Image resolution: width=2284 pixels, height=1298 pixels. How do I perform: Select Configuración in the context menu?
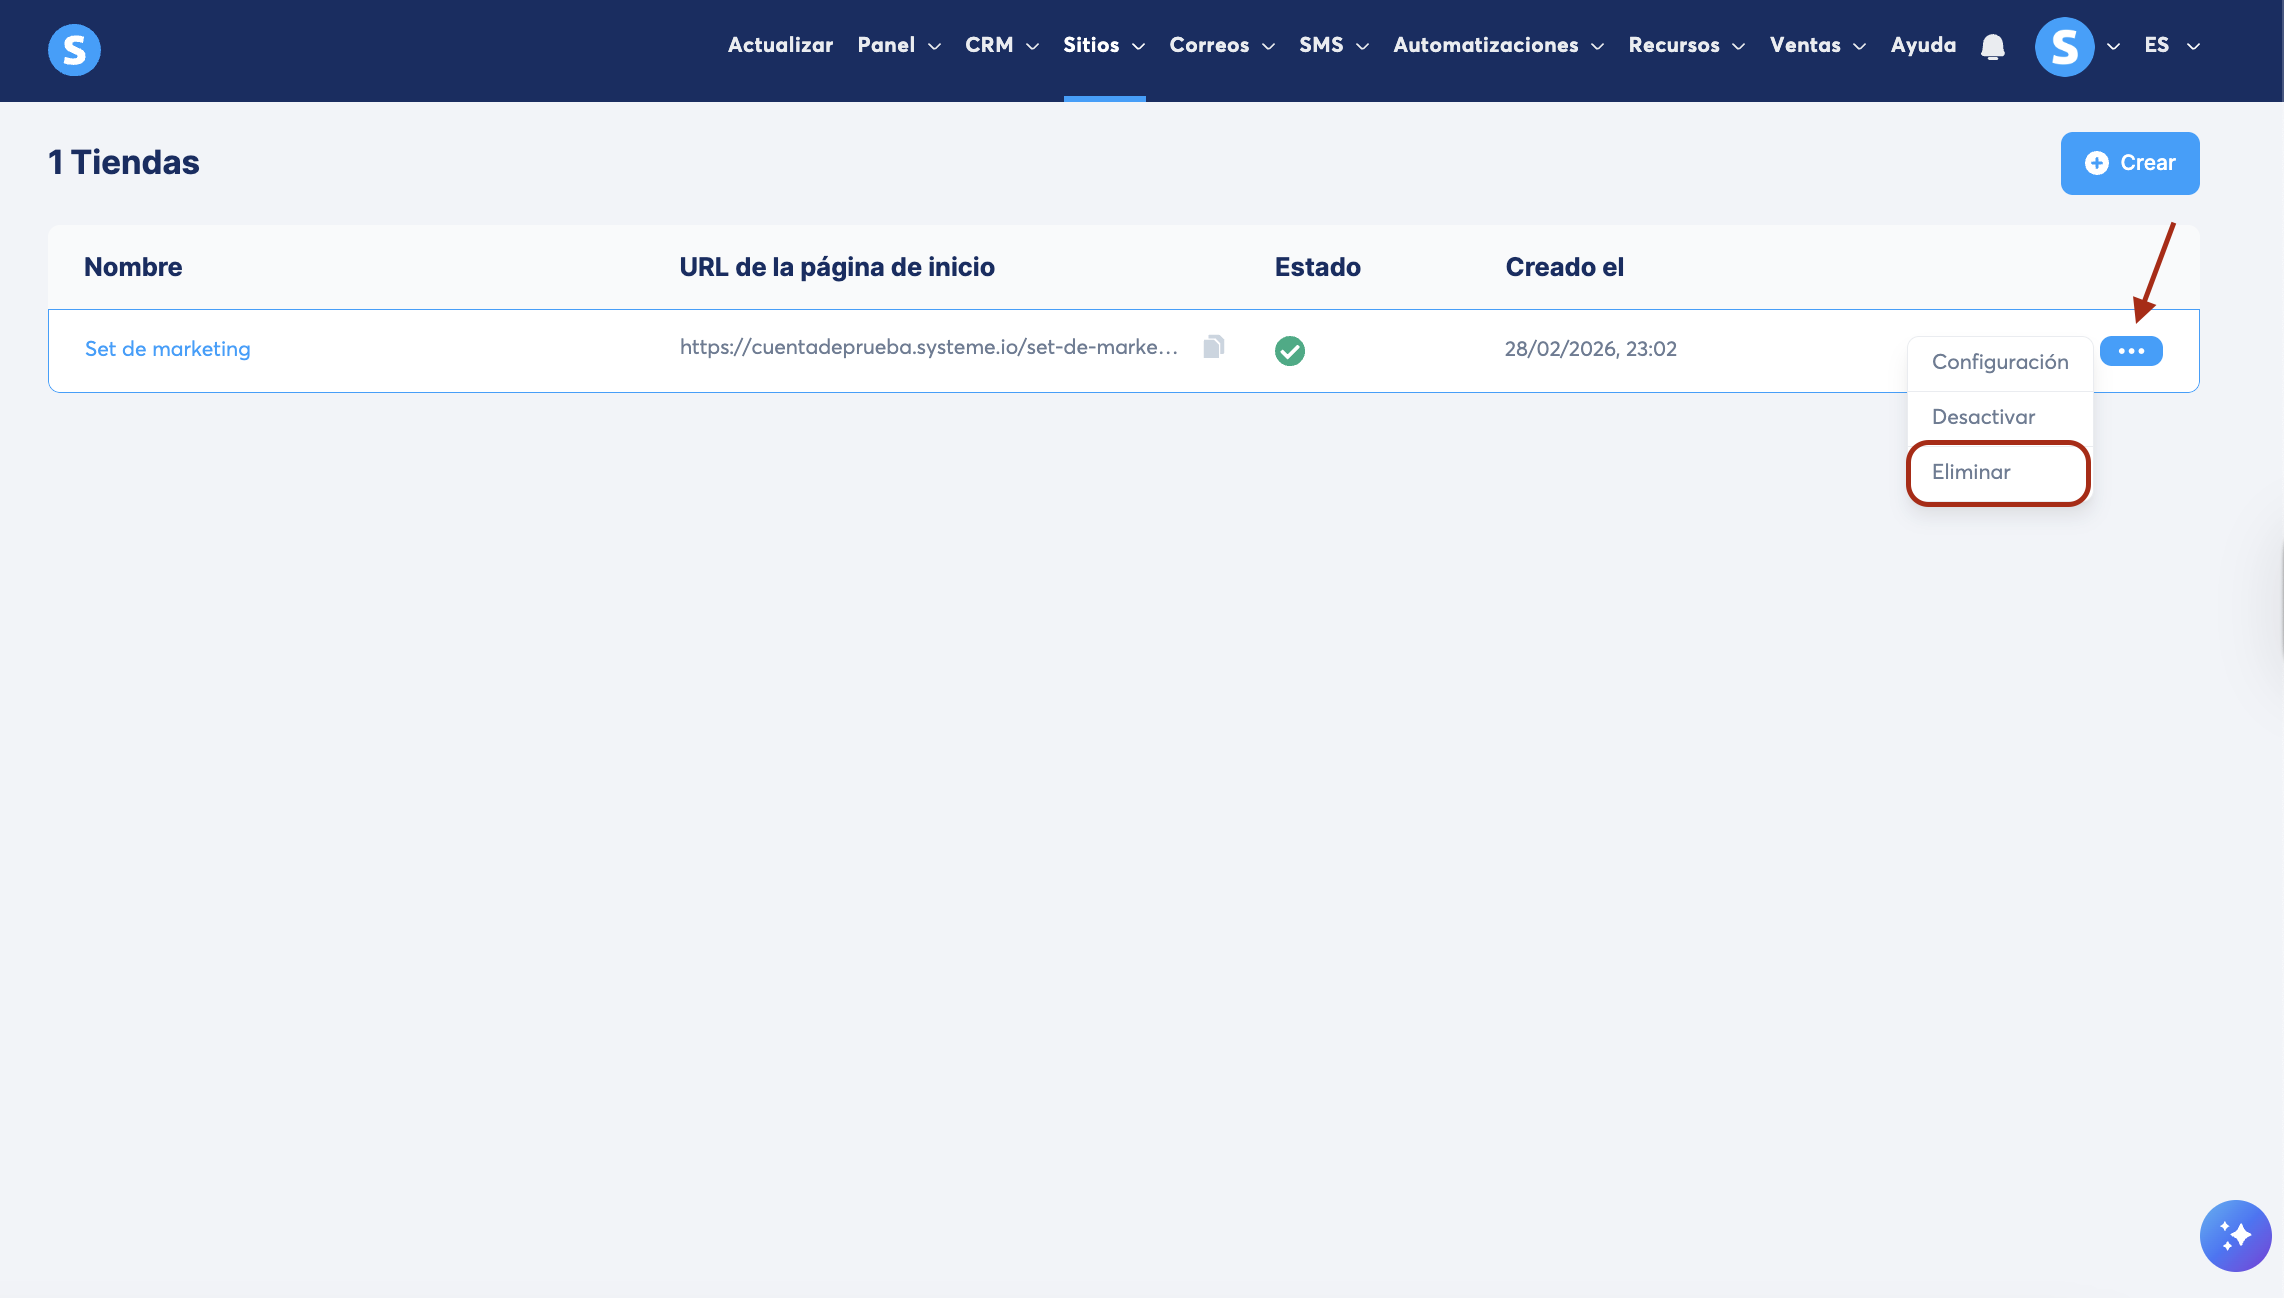tap(1999, 362)
